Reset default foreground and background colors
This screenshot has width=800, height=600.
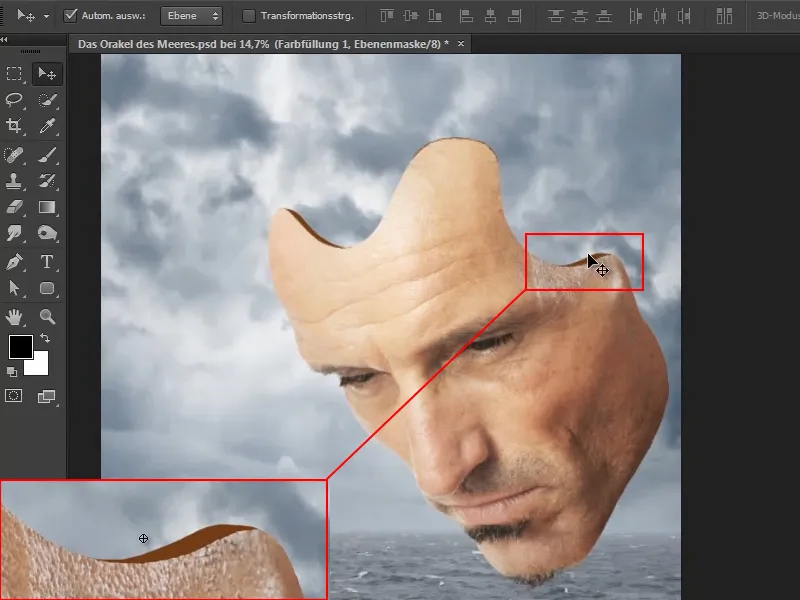click(12, 372)
